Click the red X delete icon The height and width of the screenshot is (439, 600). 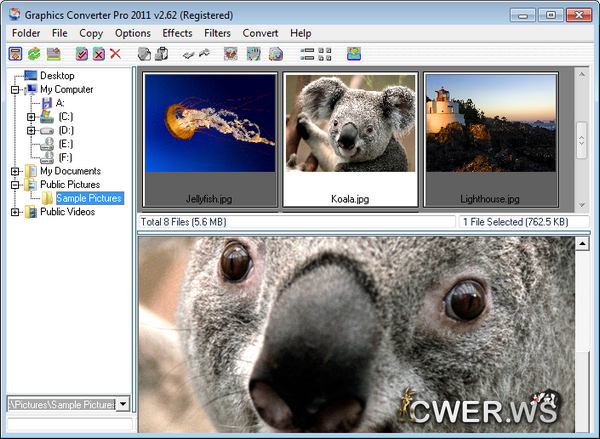pyautogui.click(x=116, y=54)
